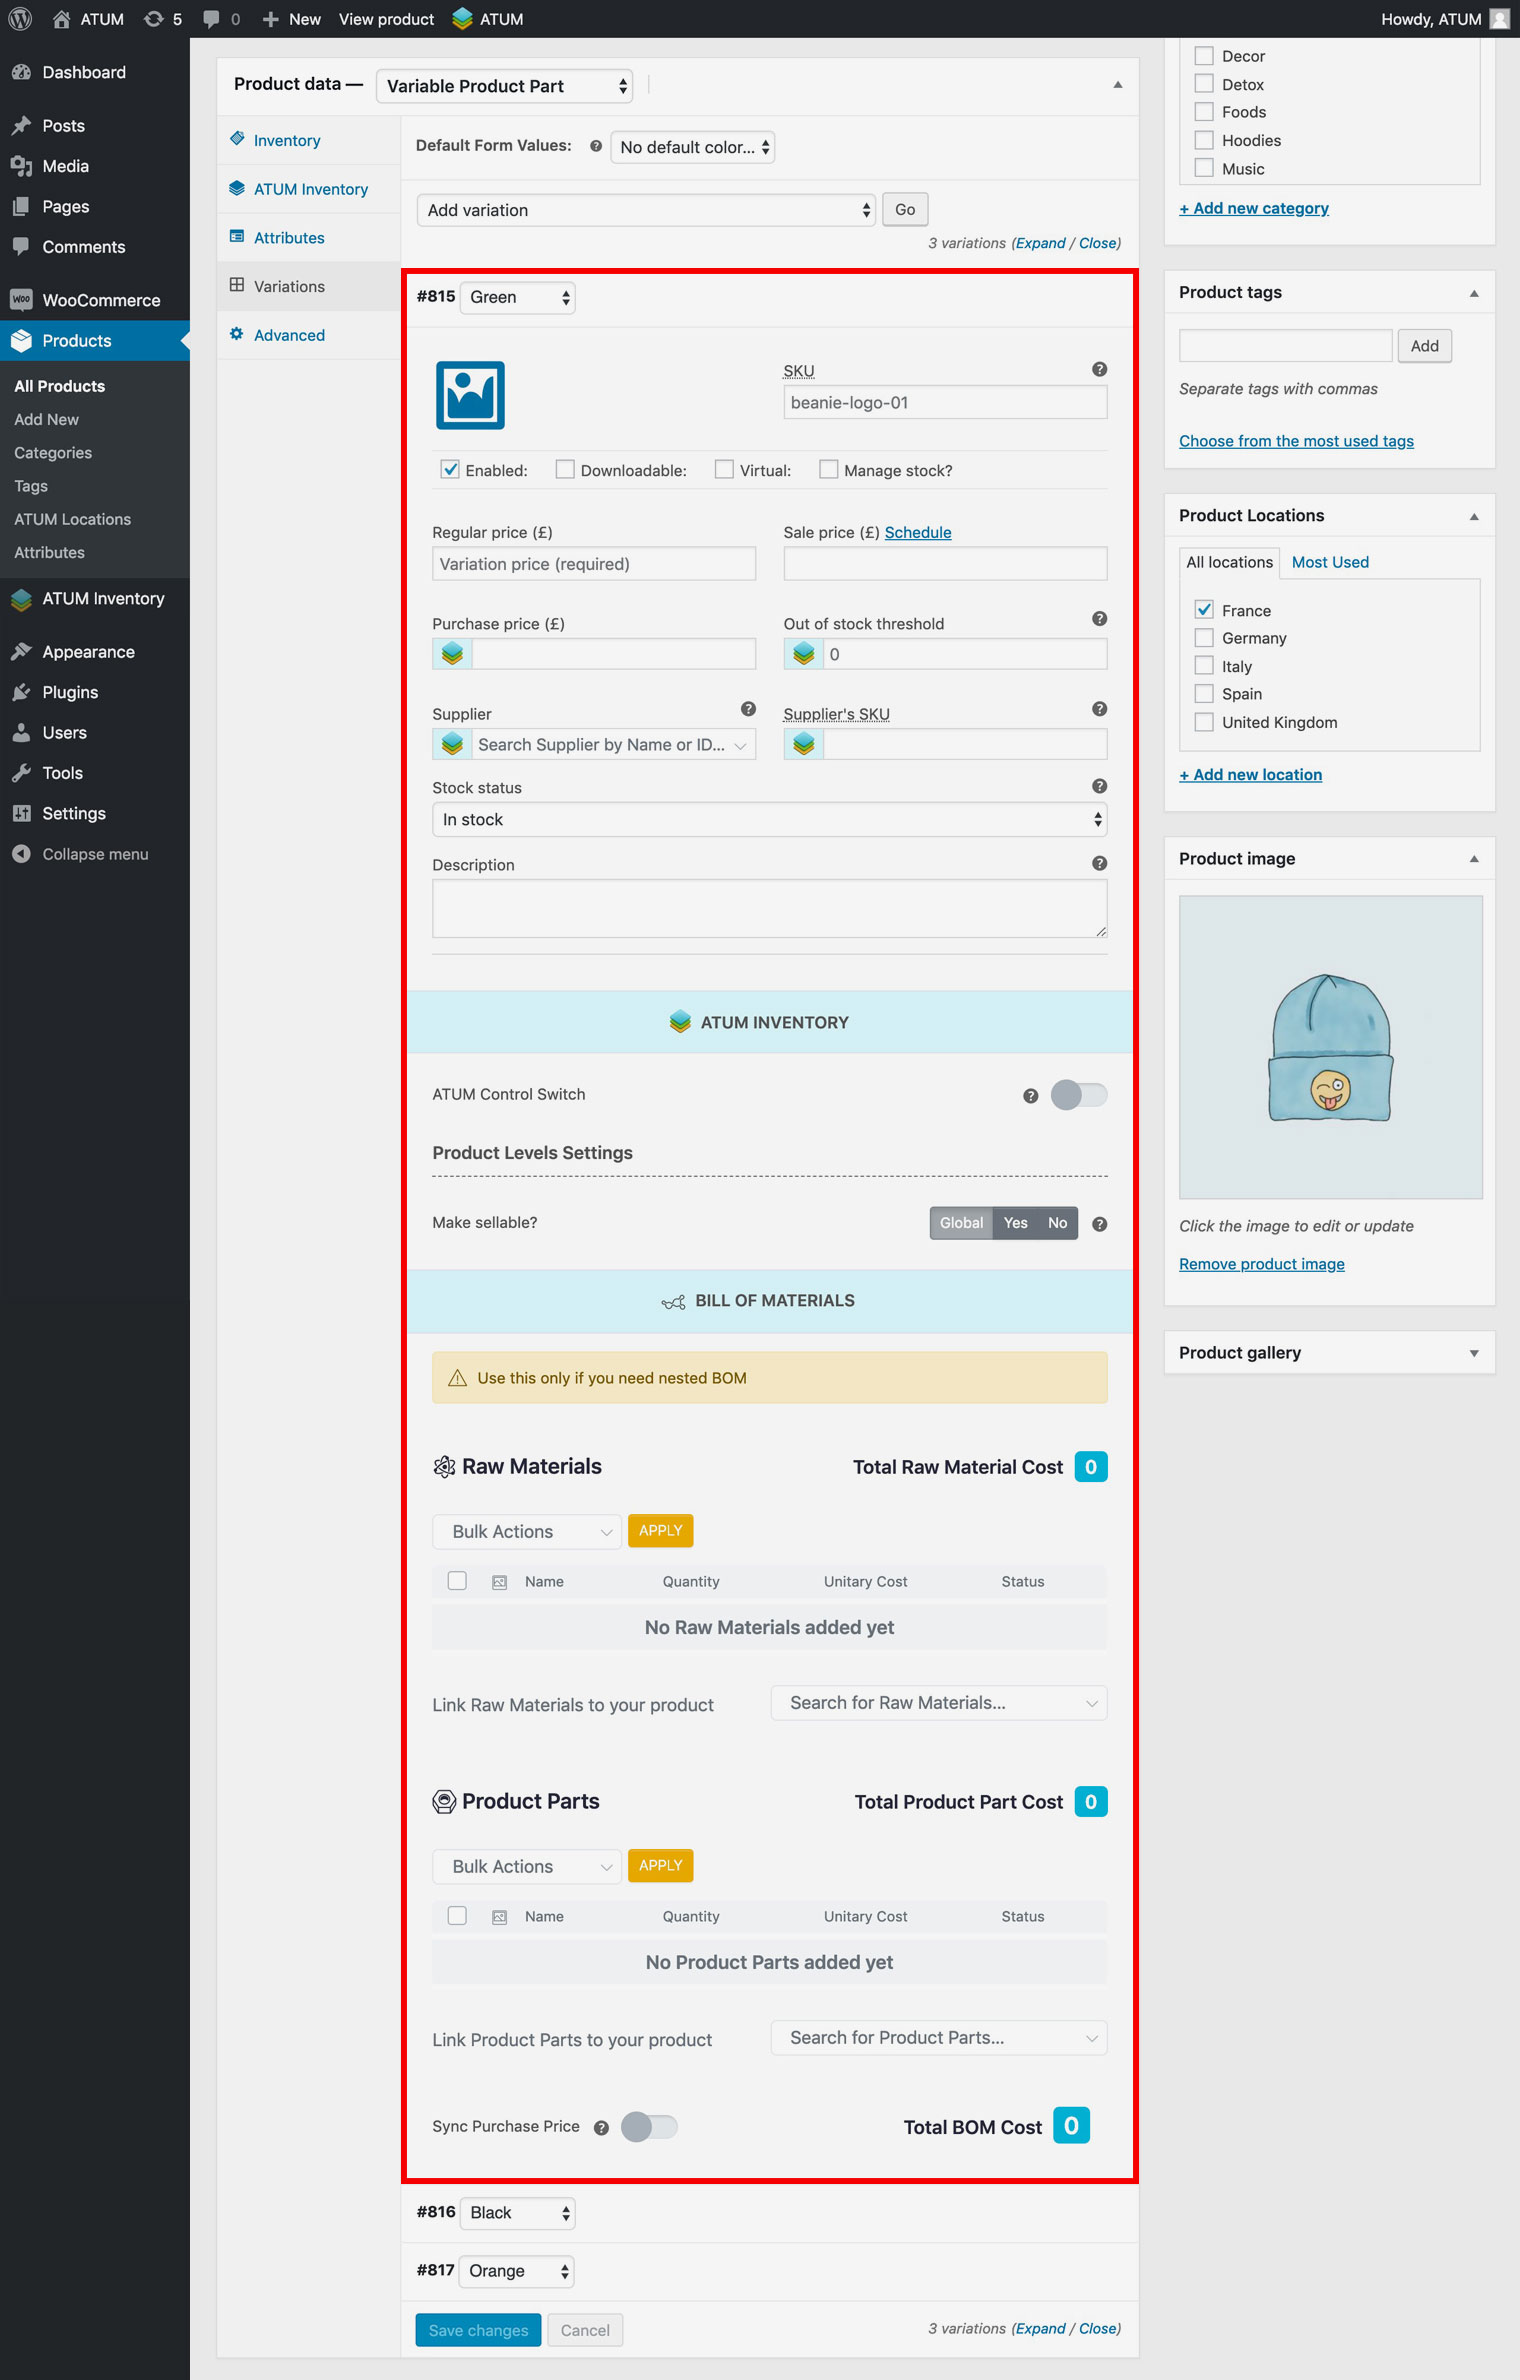Toggle Sync Purchase Price switch
This screenshot has height=2380, width=1520.
649,2127
